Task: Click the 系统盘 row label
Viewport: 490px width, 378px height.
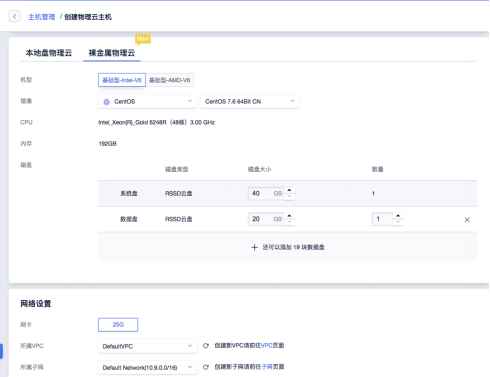Action: point(129,193)
